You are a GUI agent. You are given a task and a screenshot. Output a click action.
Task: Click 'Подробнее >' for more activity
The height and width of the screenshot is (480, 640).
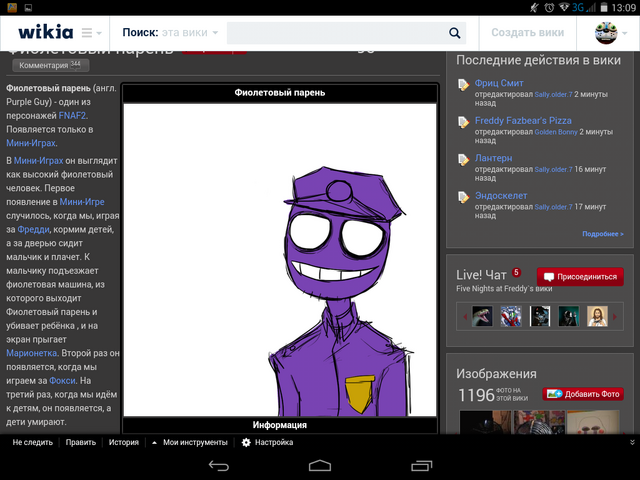tap(603, 234)
